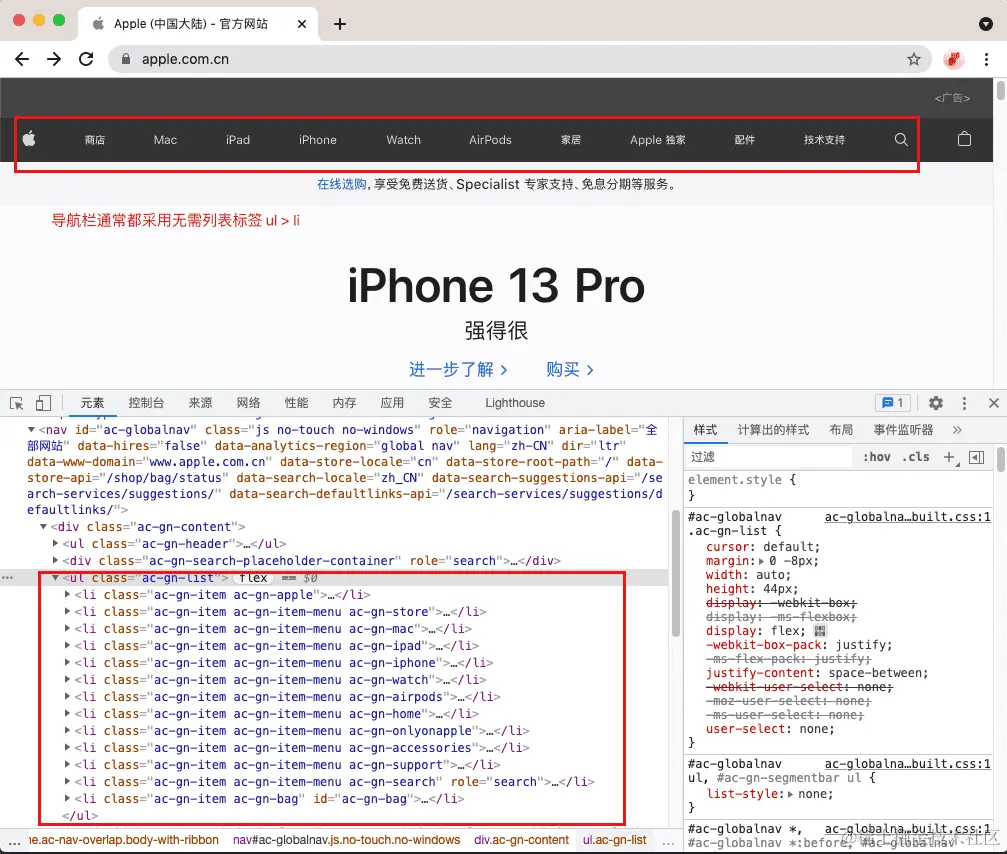
Task: Close the Apple (中国大陆) tab
Action: 302,24
